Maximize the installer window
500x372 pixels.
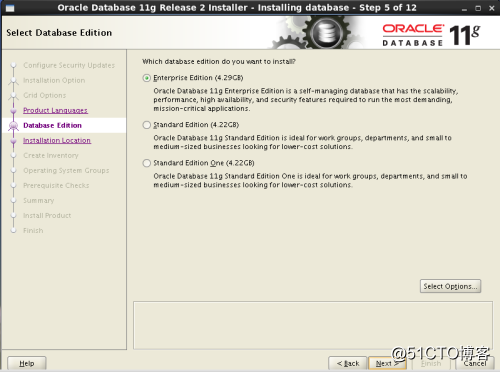(478, 8)
